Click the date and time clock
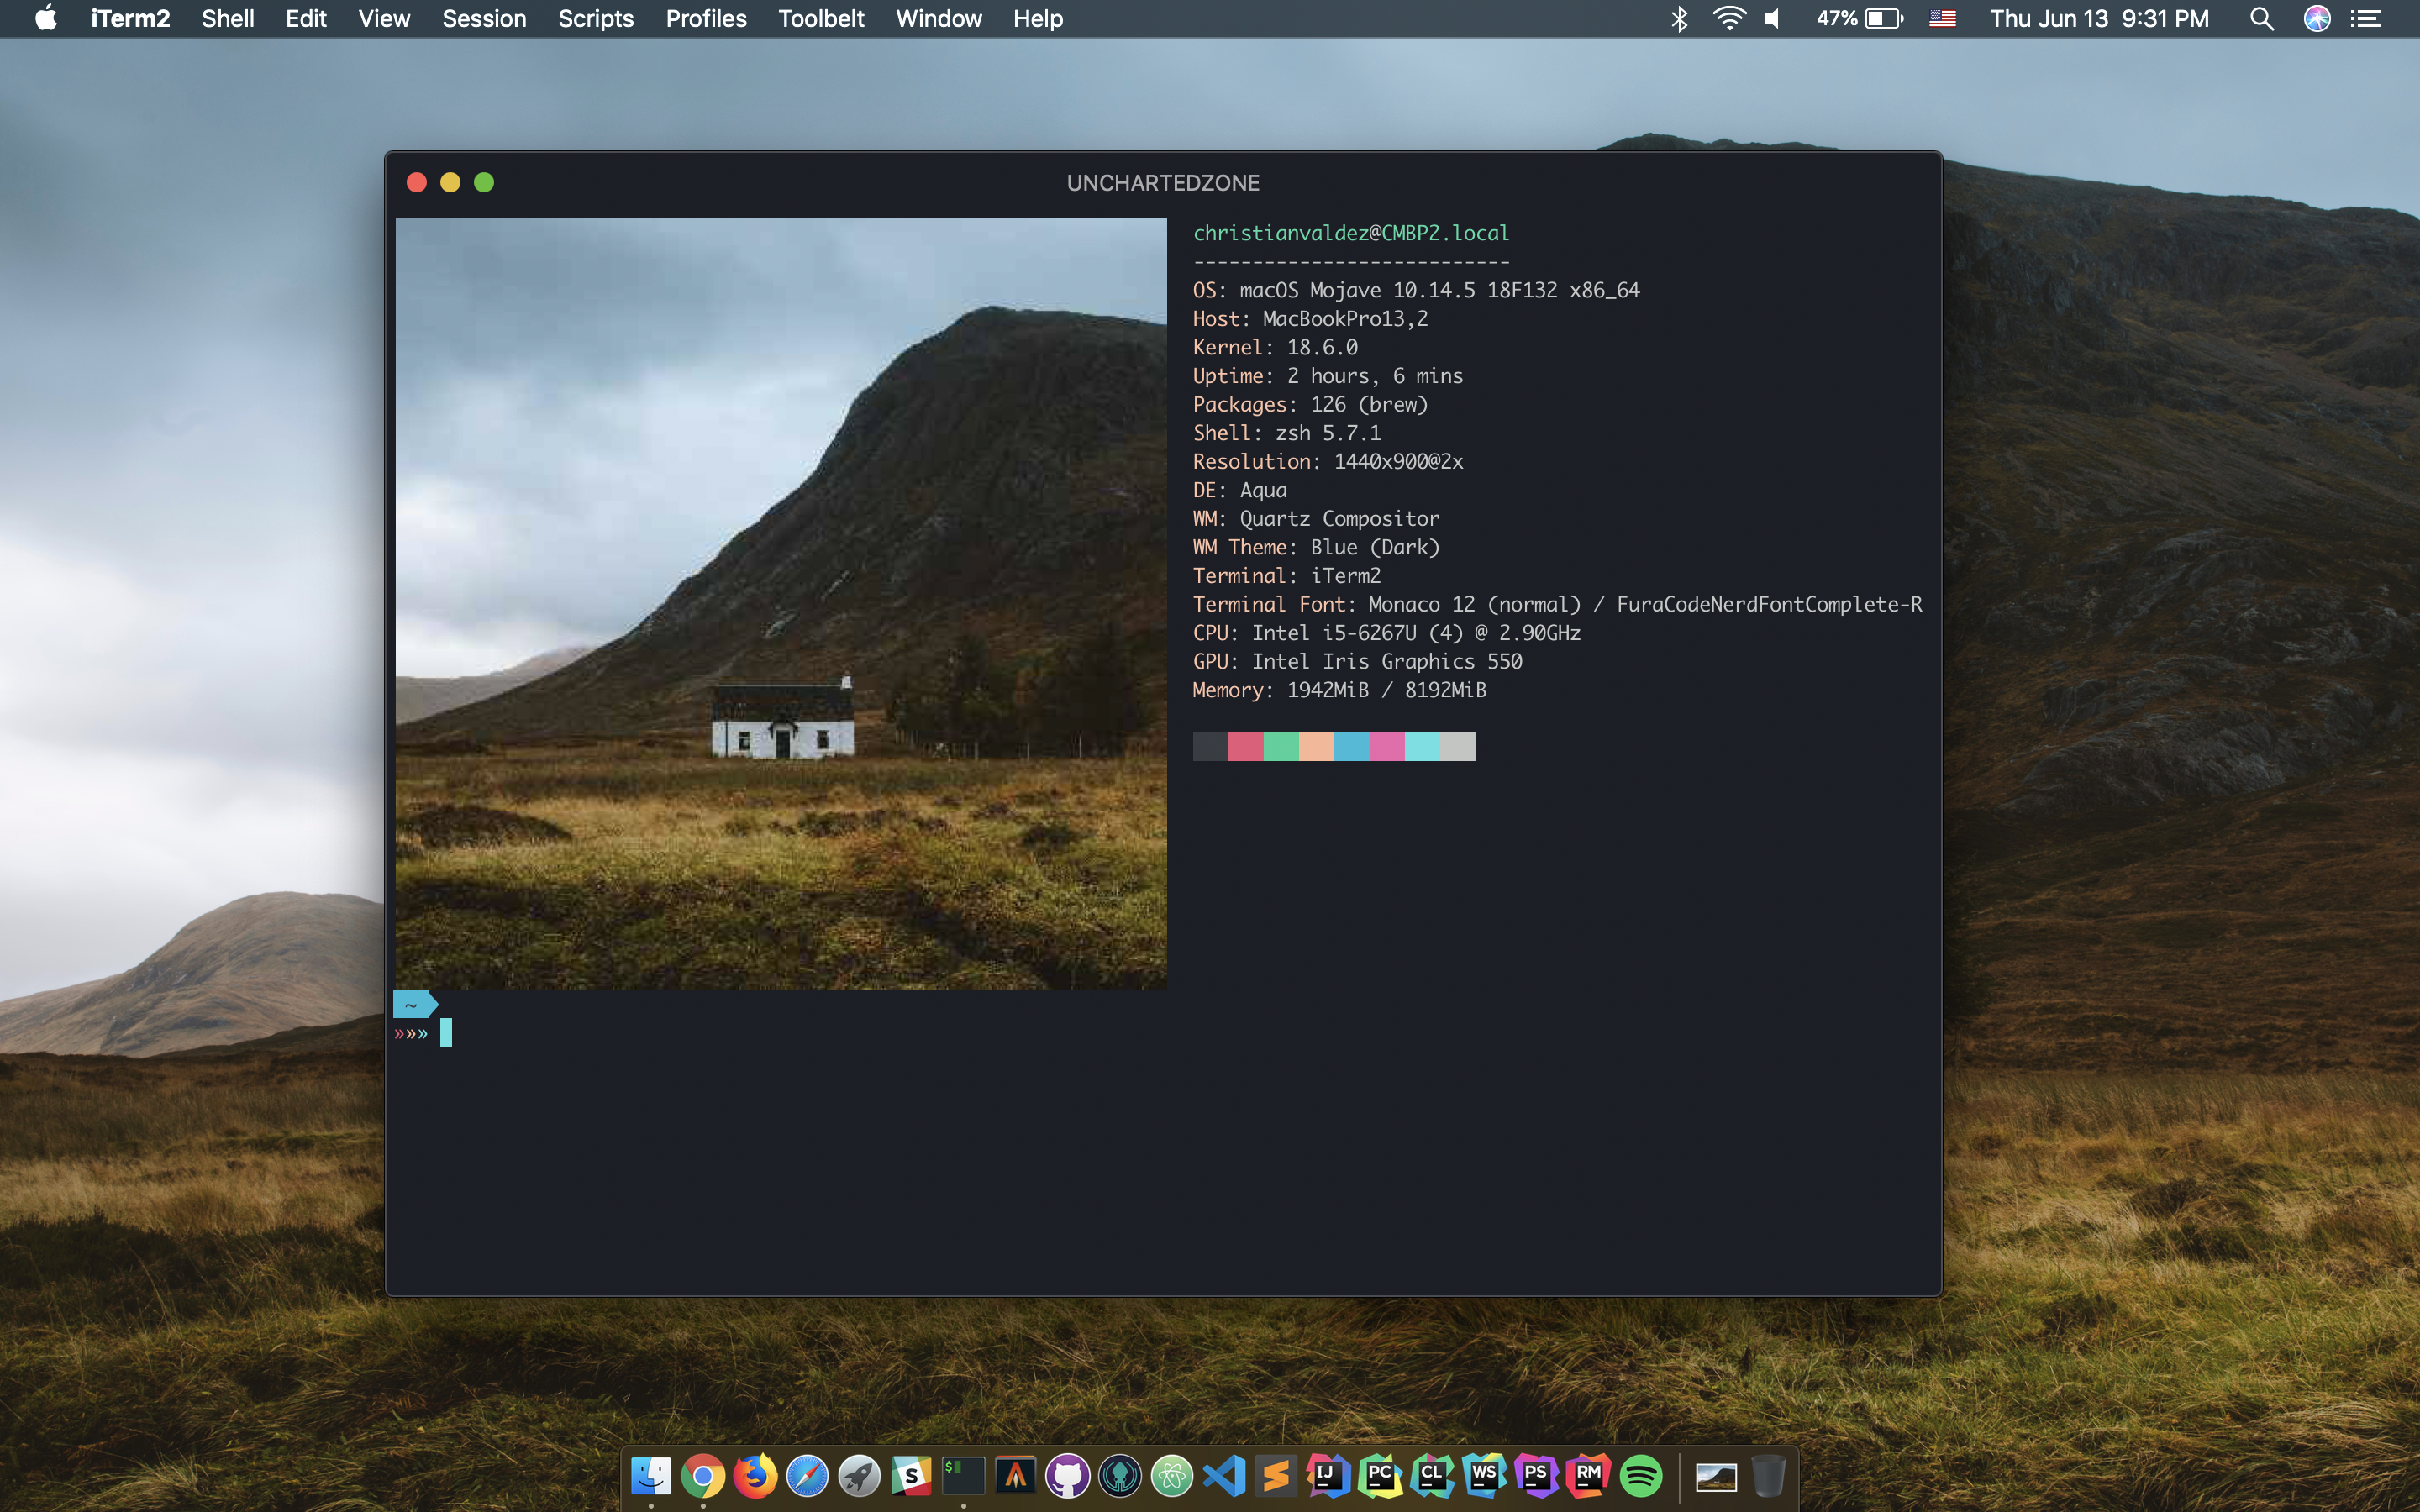 coord(2098,18)
